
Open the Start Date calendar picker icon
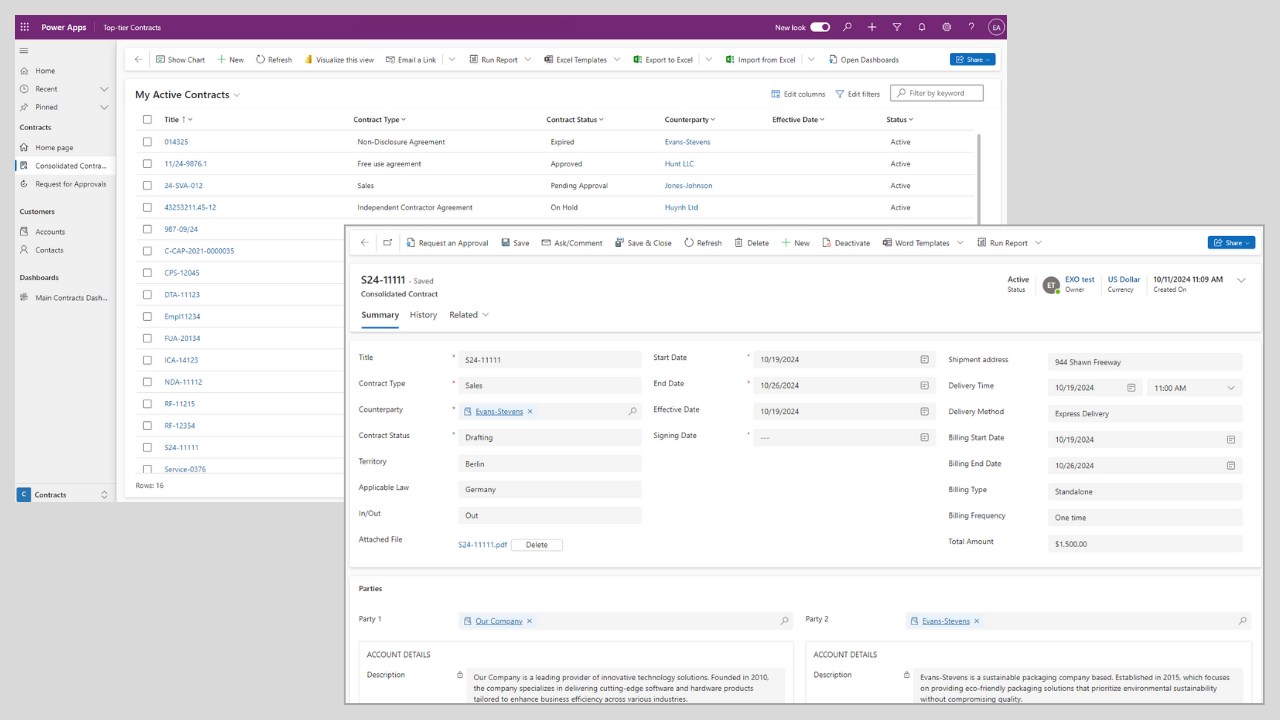[x=925, y=359]
